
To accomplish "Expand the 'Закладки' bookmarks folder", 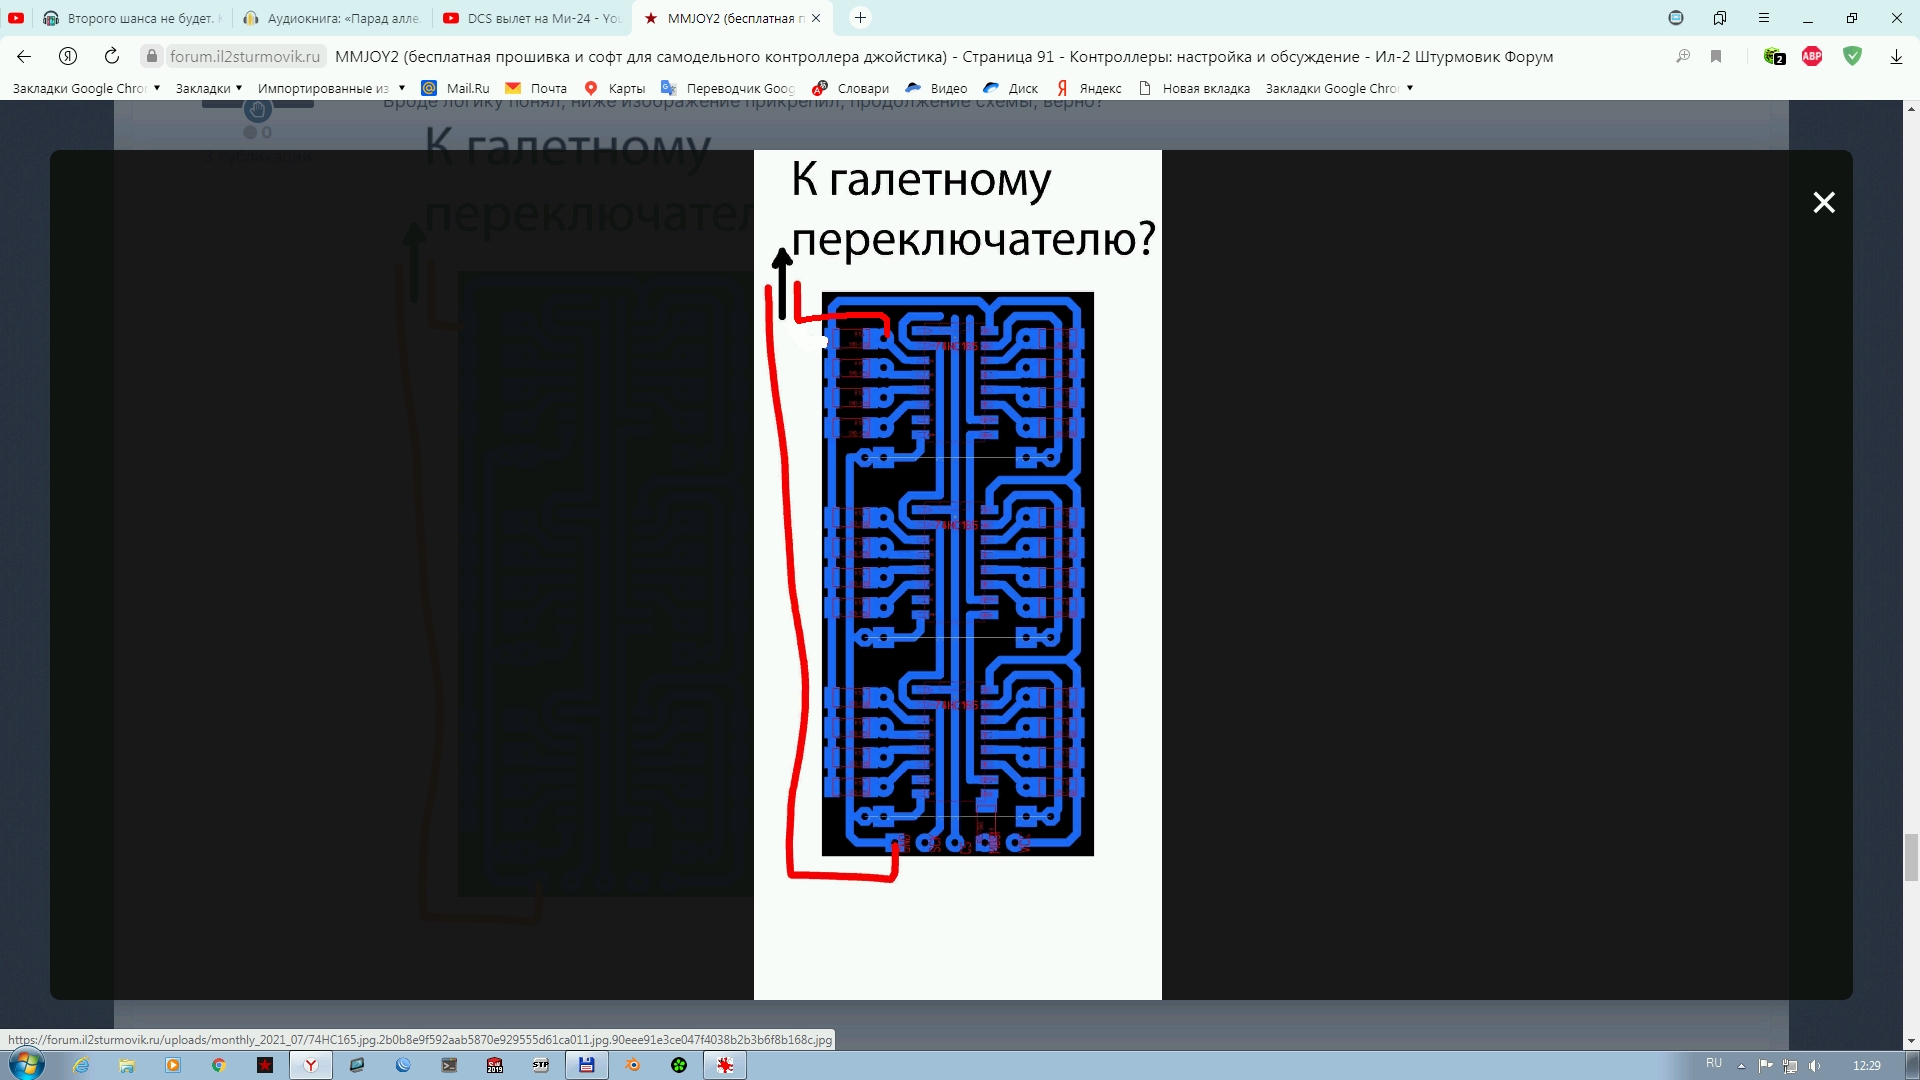I will tap(208, 88).
